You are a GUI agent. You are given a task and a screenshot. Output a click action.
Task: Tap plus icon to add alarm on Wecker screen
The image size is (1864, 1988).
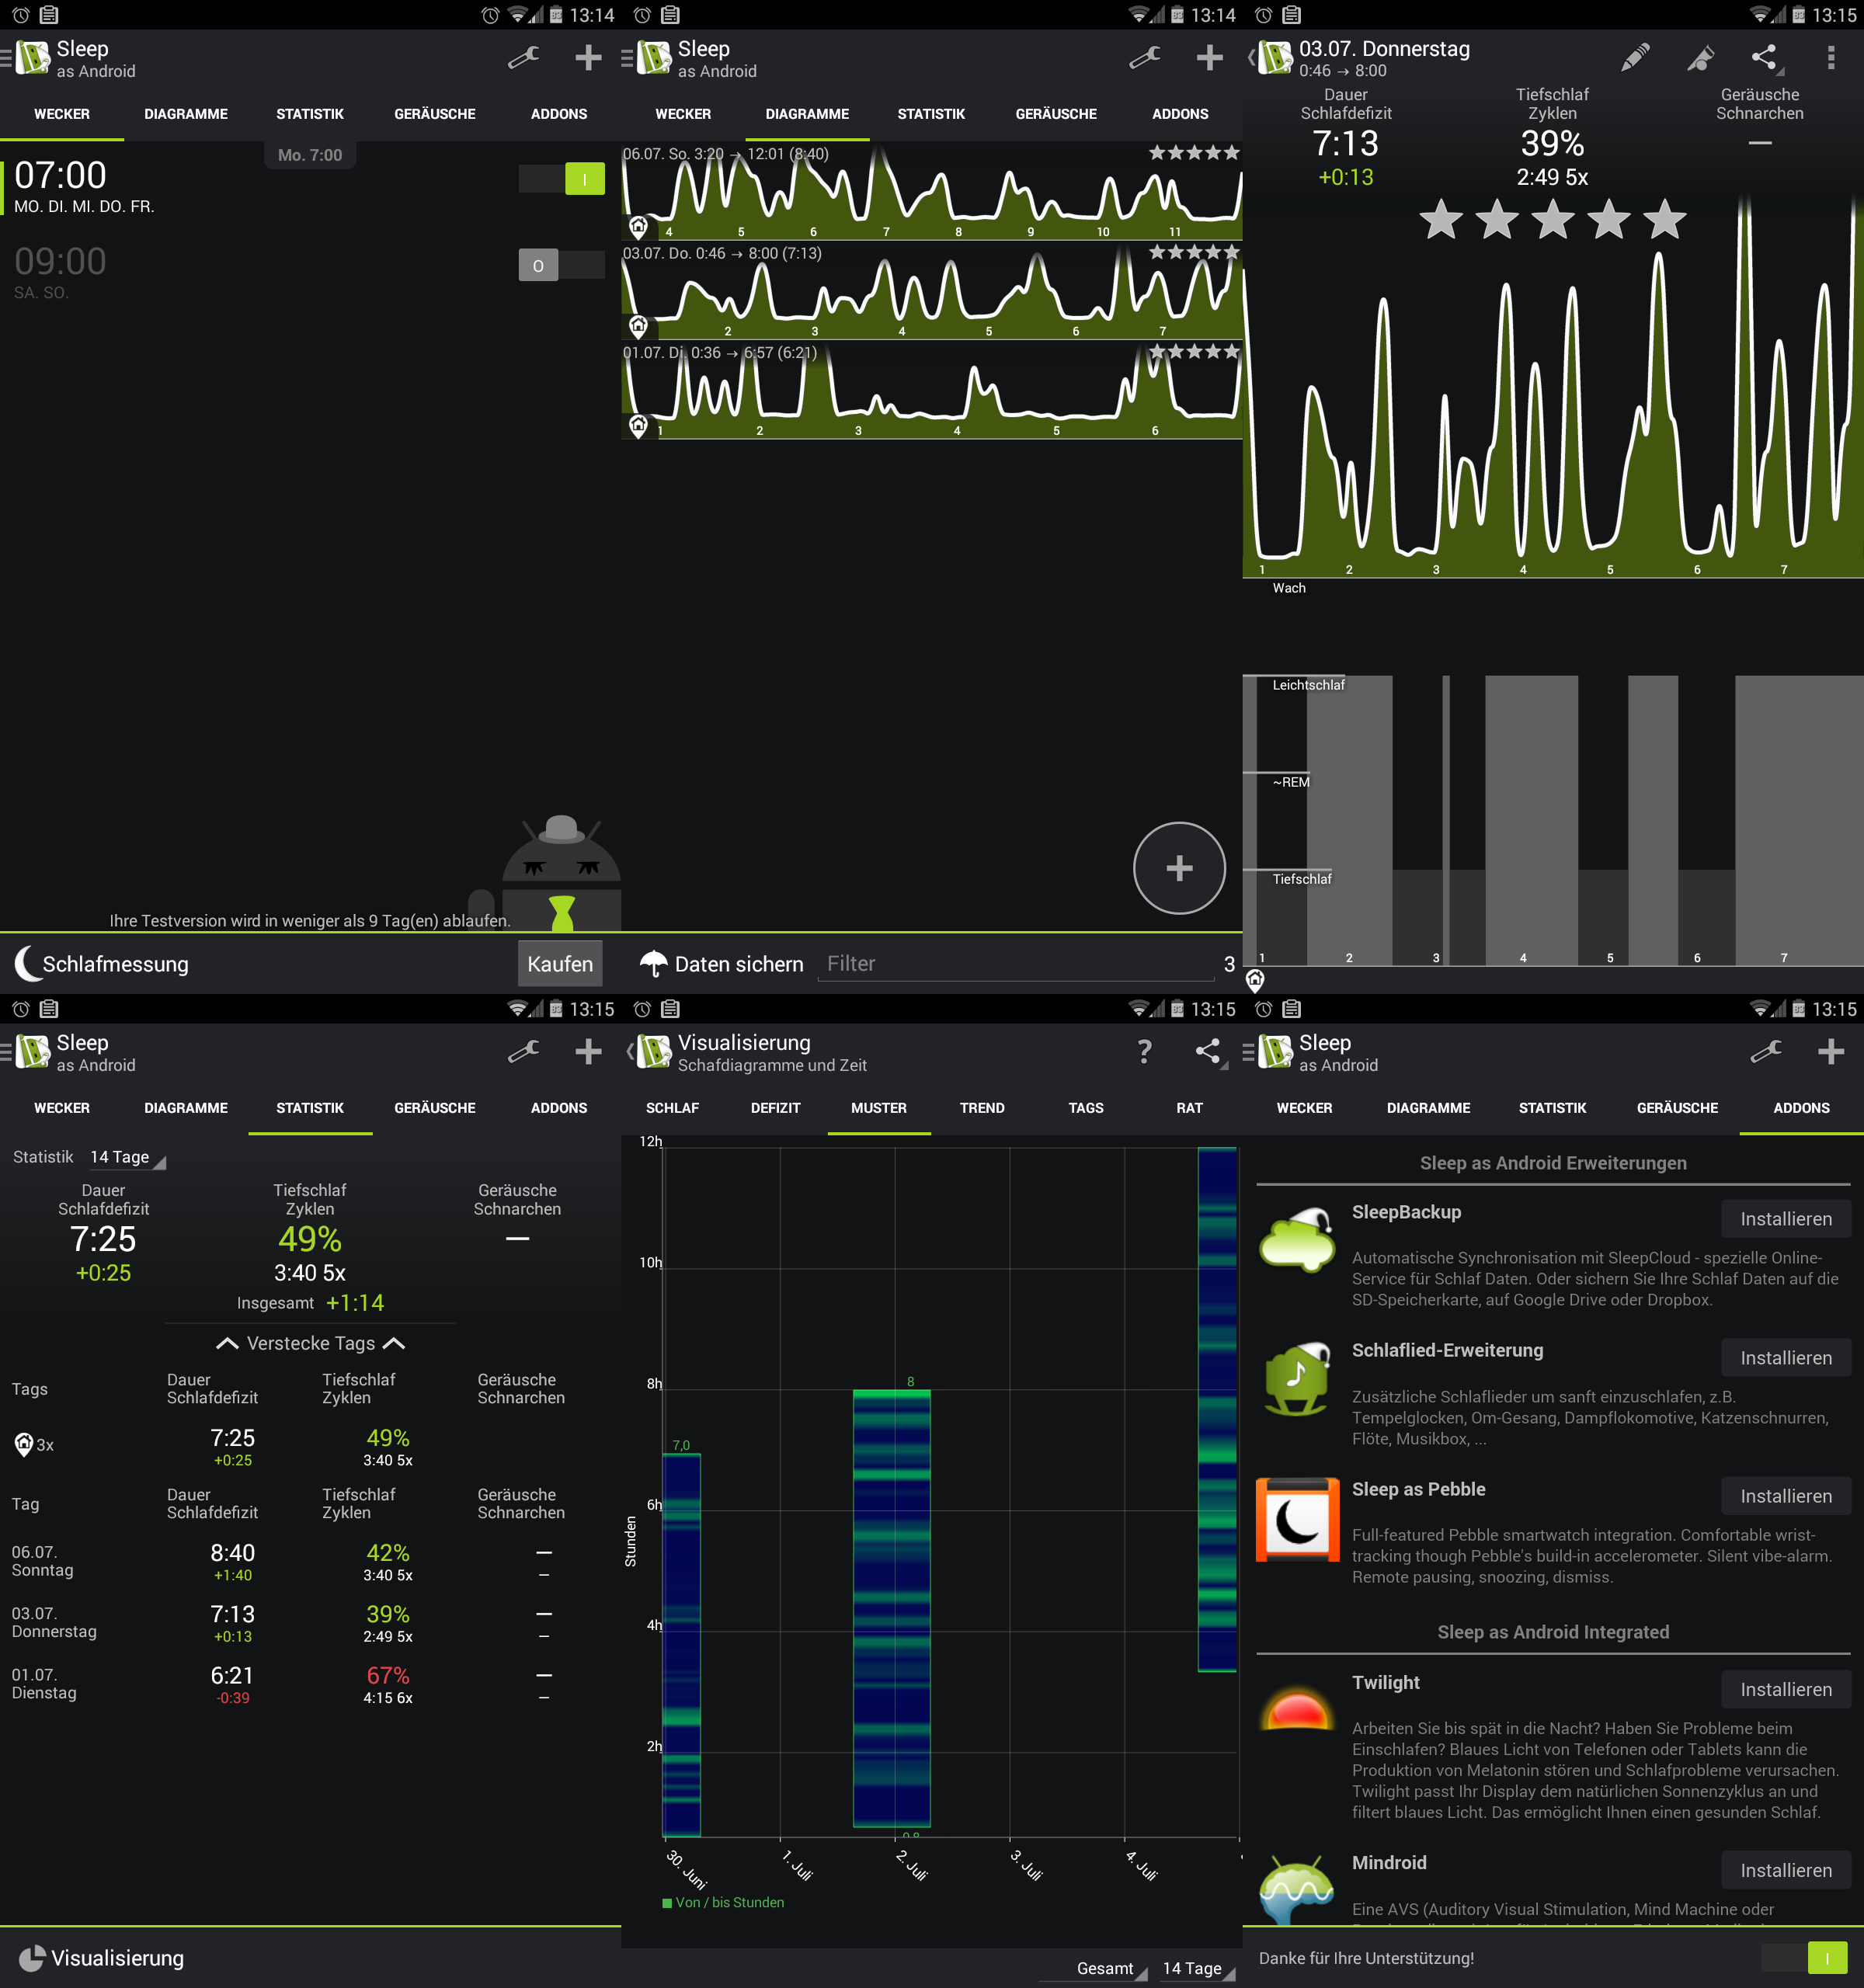tap(588, 58)
